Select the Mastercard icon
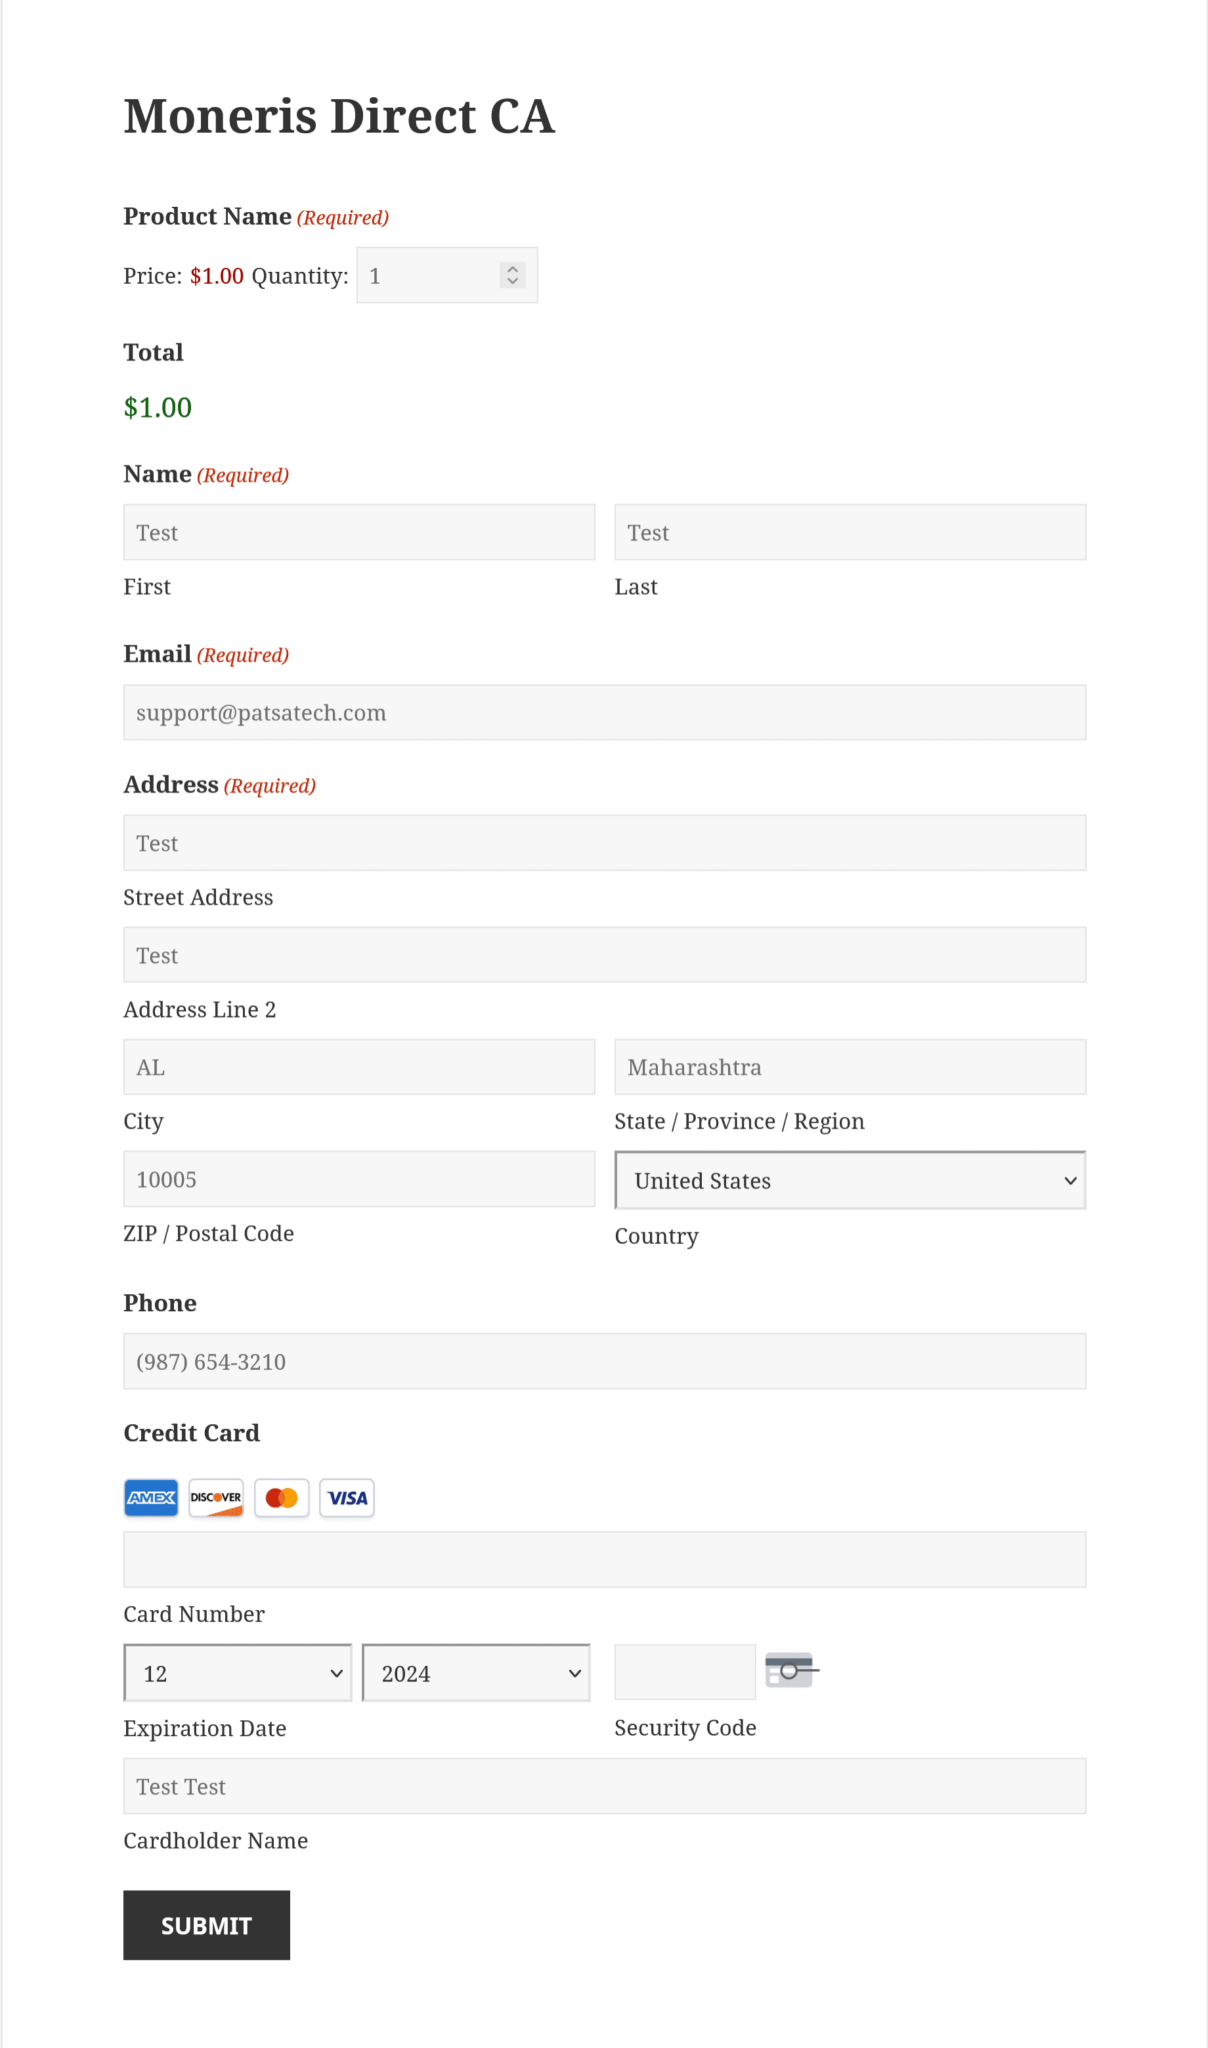The image size is (1208, 2048). coord(281,1497)
